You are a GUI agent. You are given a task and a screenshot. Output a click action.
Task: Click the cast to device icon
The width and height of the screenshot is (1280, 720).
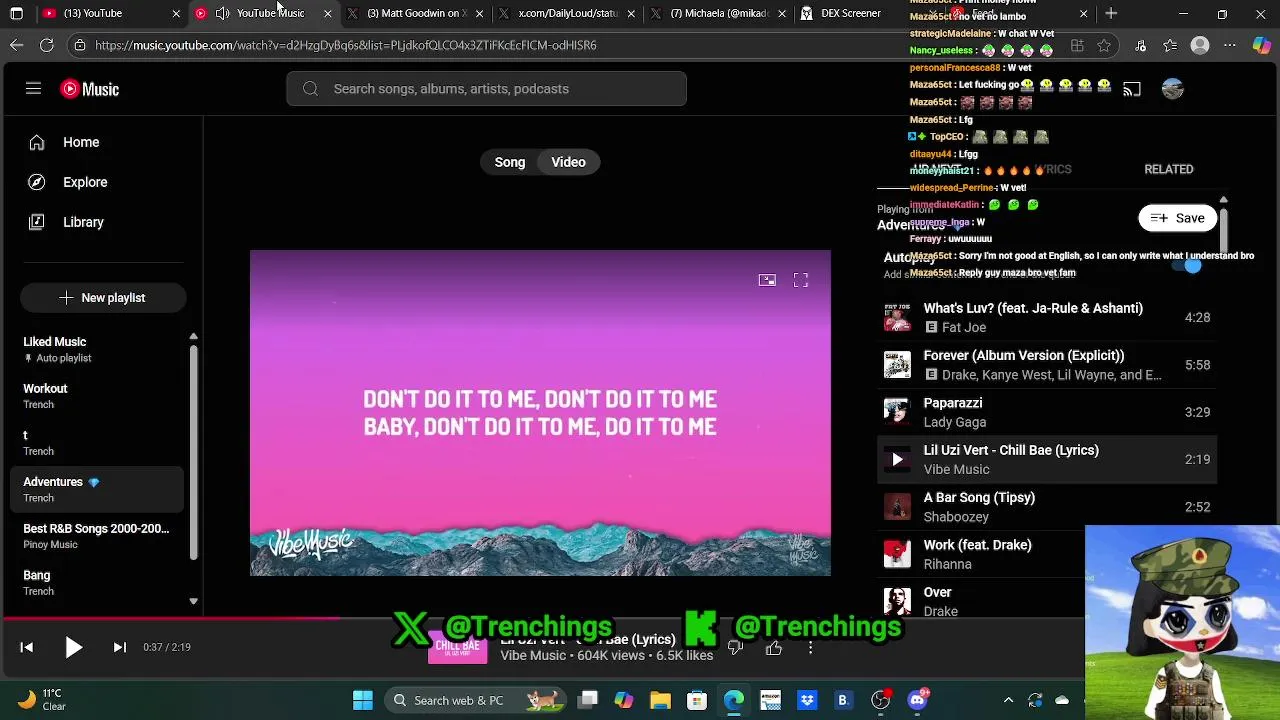pos(1131,89)
